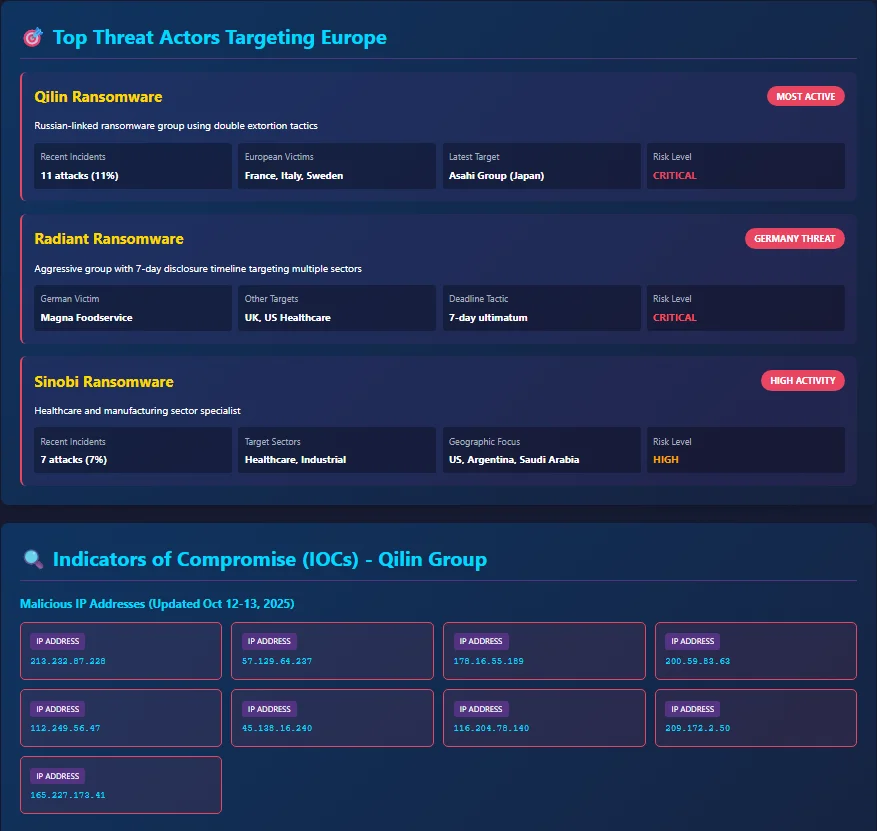The width and height of the screenshot is (877, 831).
Task: Click Malicious IP Addresses (Updated Oct 12-13, 2025) subheading
Action: [x=157, y=603]
